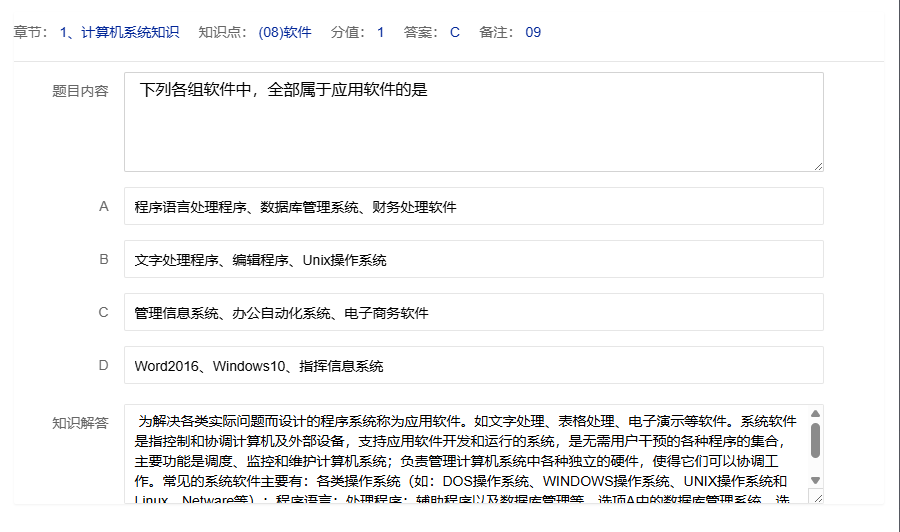This screenshot has height=532, width=900.
Task: Click the A option label
Action: (103, 207)
